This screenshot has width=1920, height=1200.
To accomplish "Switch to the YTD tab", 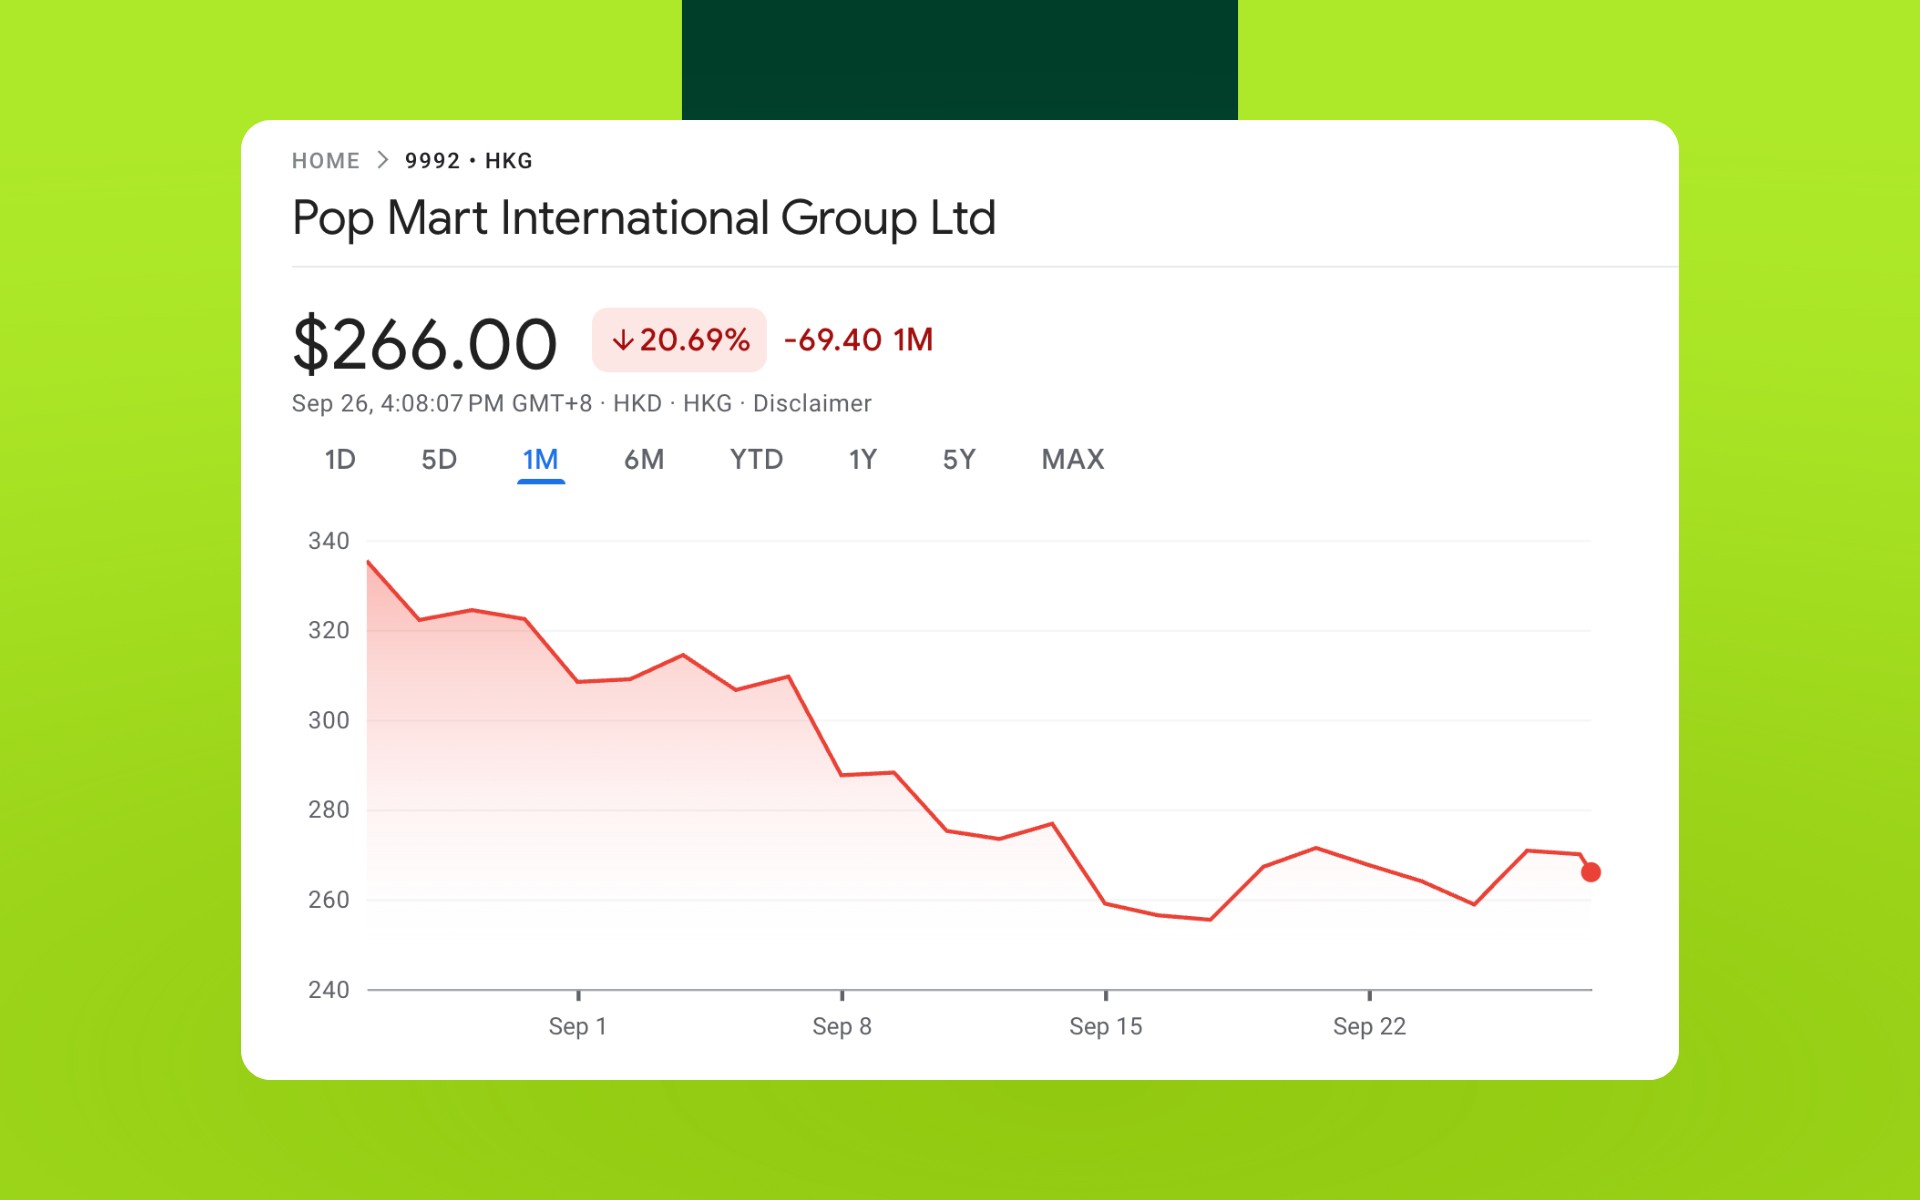I will [x=756, y=460].
